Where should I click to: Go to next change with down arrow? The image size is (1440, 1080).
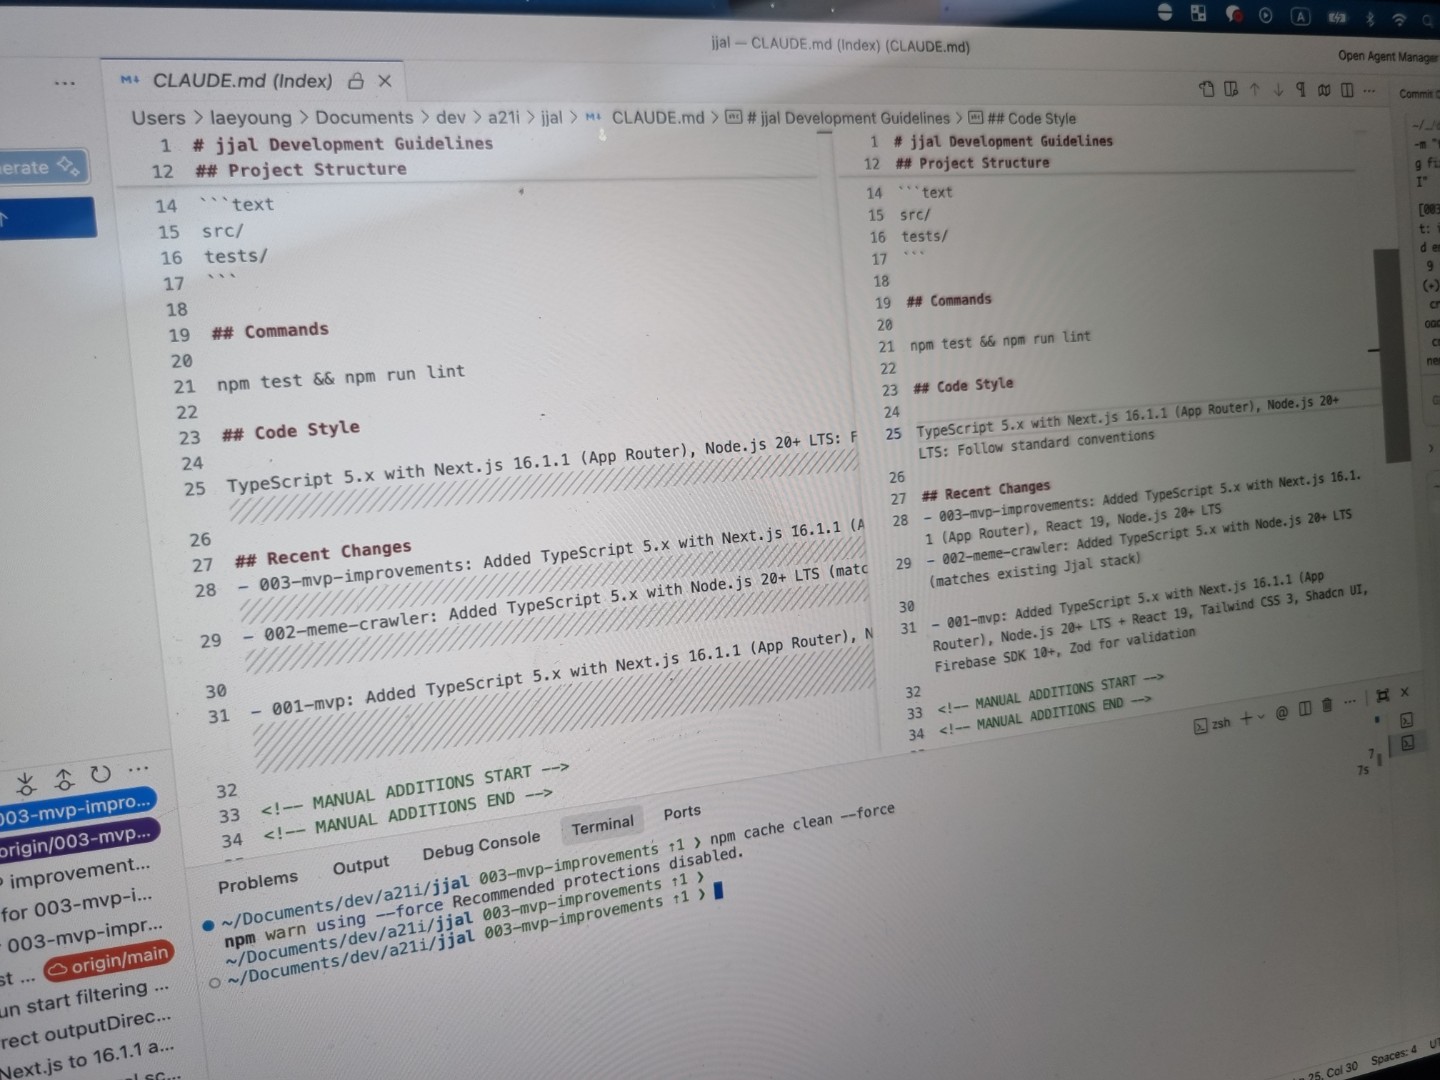coord(1278,90)
